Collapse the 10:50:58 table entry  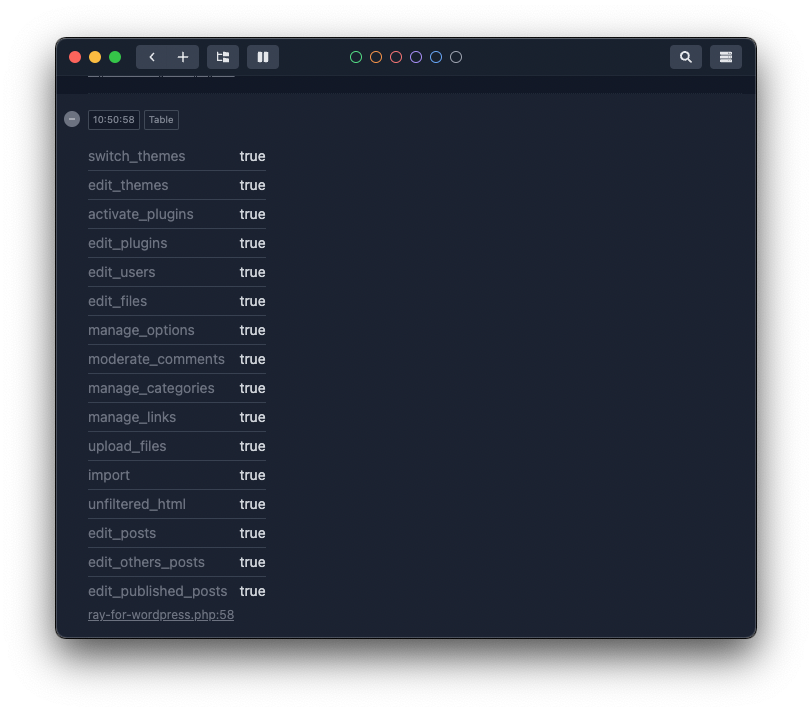[72, 119]
